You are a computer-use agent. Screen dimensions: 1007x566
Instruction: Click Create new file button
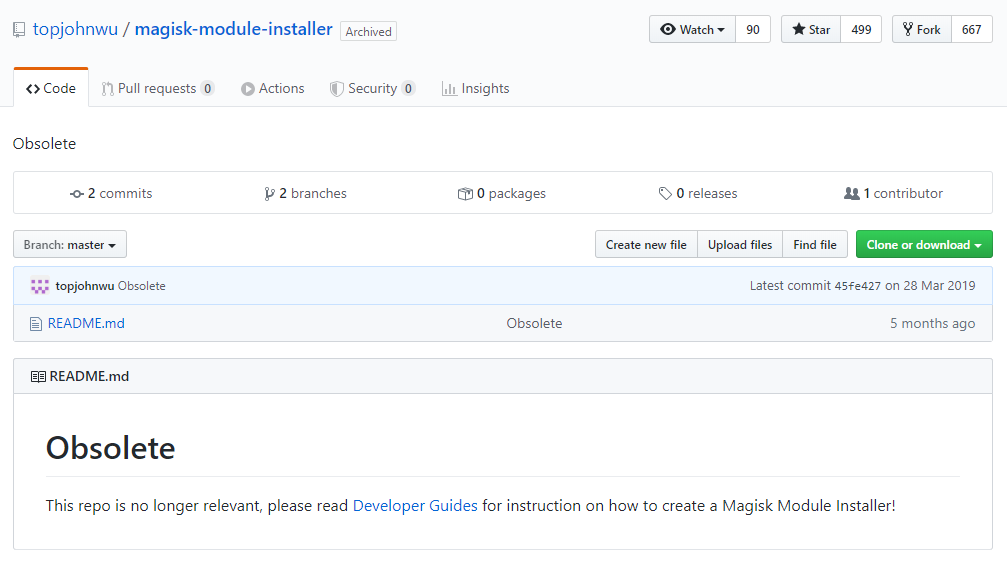pyautogui.click(x=646, y=244)
